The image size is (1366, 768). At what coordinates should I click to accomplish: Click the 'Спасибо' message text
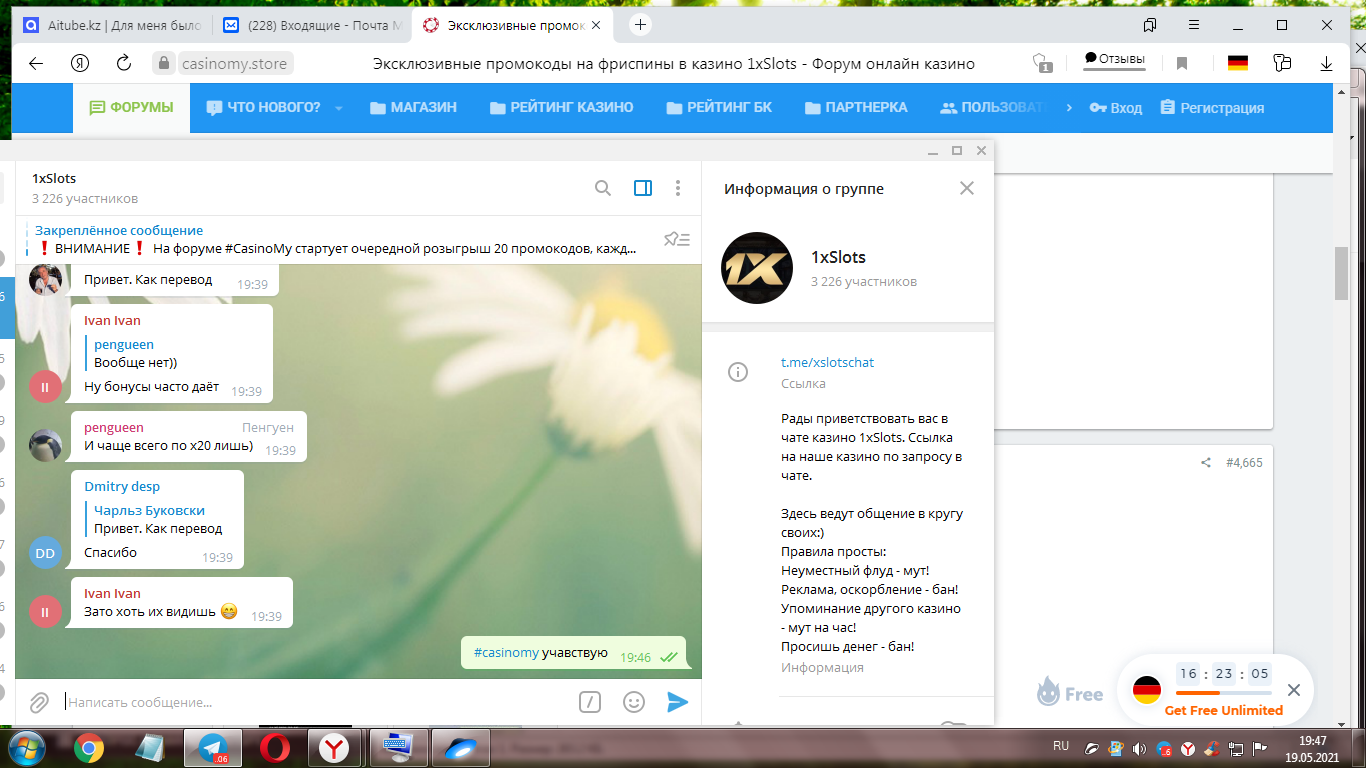[x=111, y=553]
